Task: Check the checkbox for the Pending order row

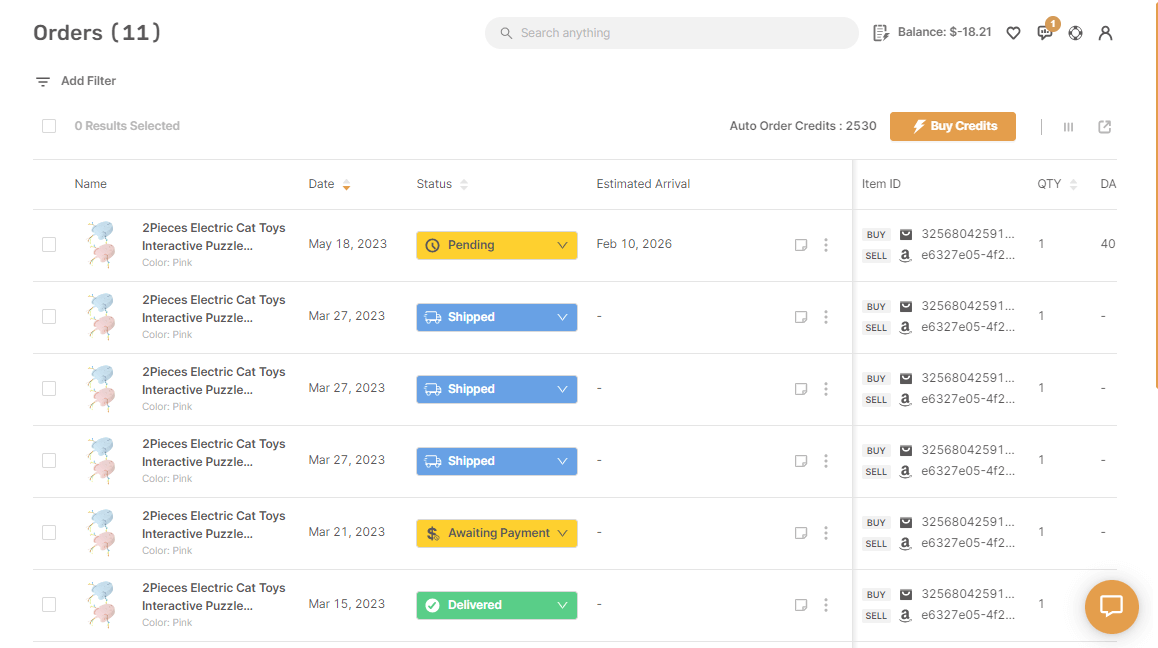Action: coord(49,244)
